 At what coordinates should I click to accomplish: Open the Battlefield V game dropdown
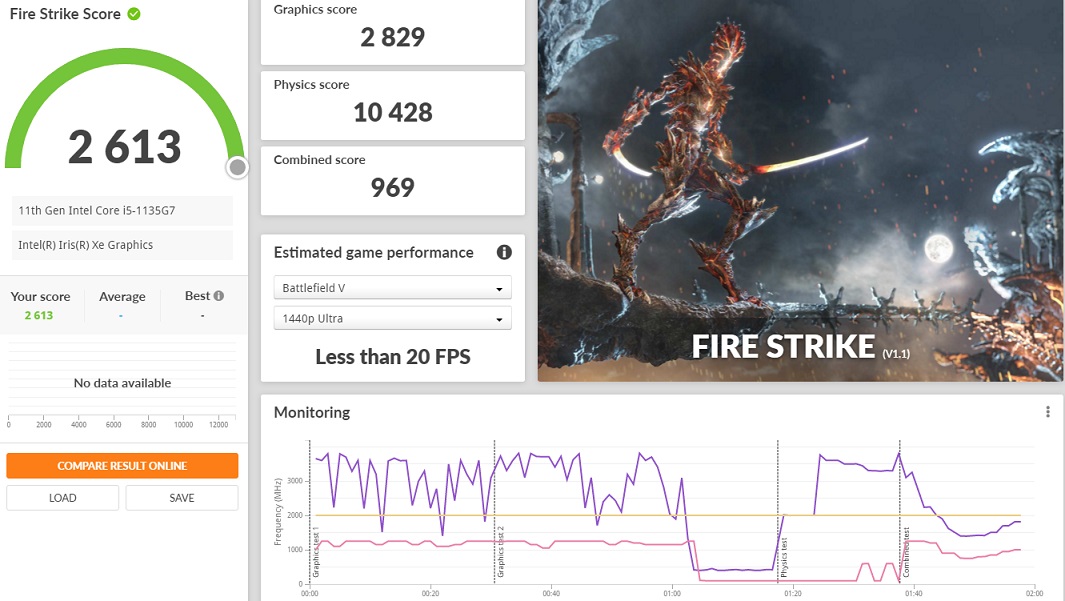point(393,287)
